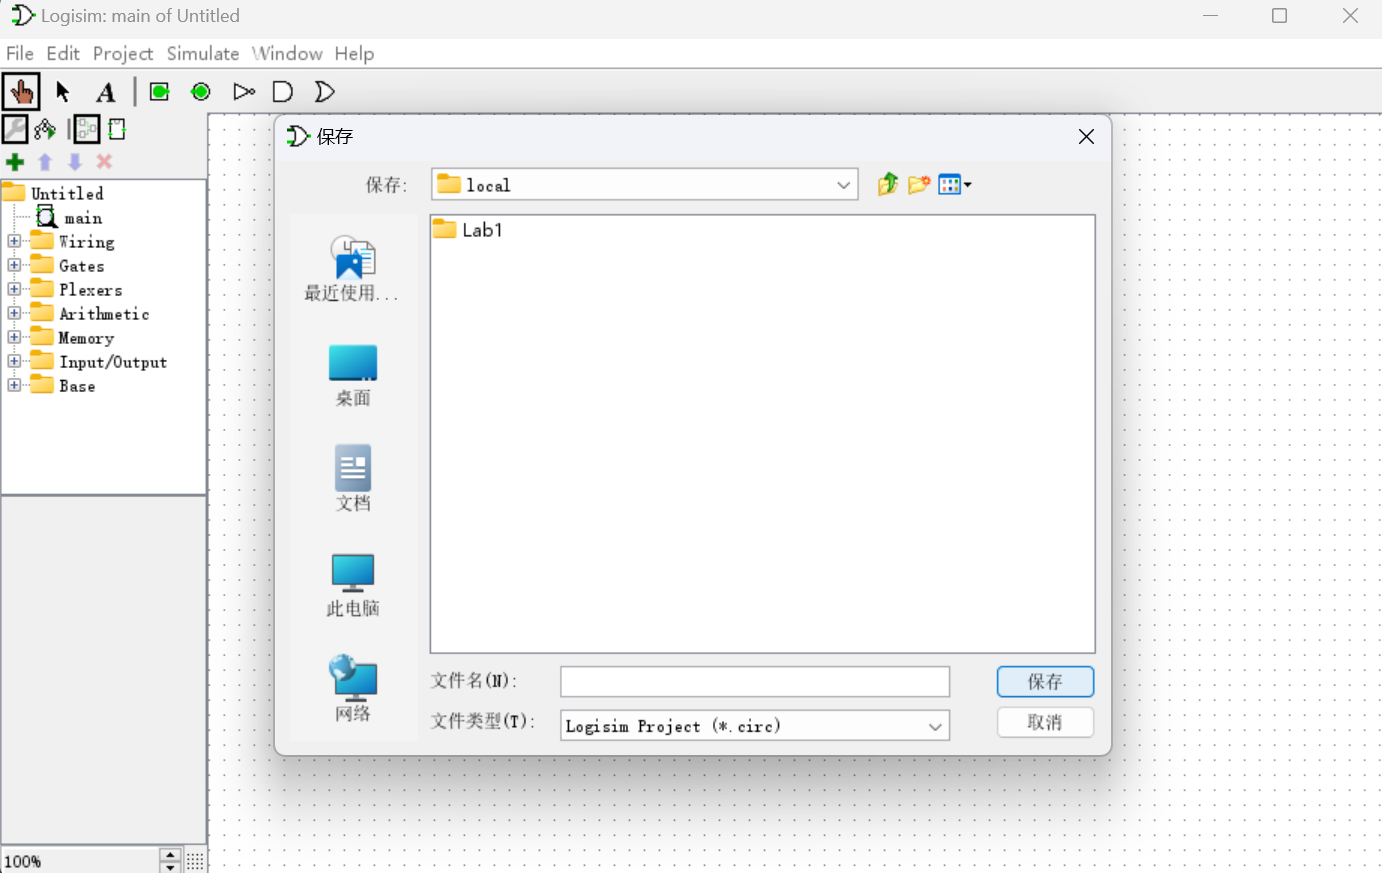Open the Simulate menu
This screenshot has height=873, width=1382.
pos(203,54)
